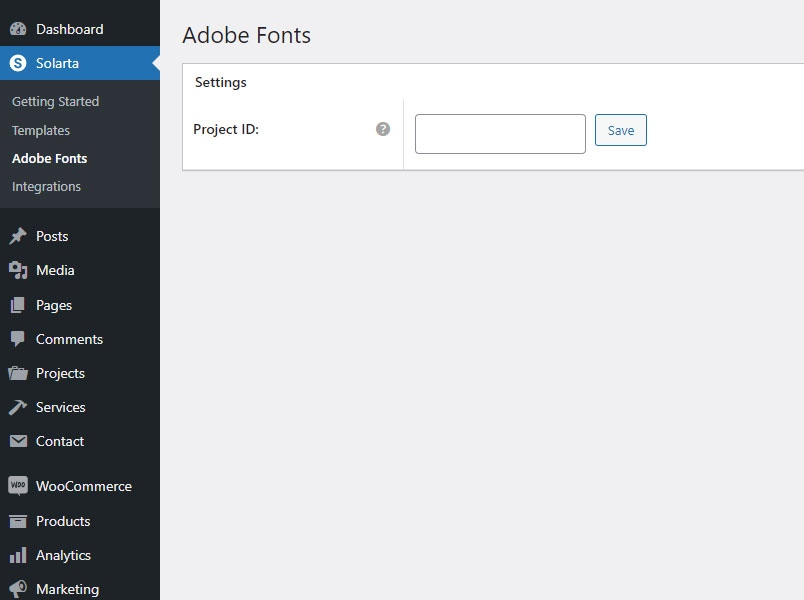Click the Projects folder icon
Screen dimensions: 804x600
[x=18, y=373]
